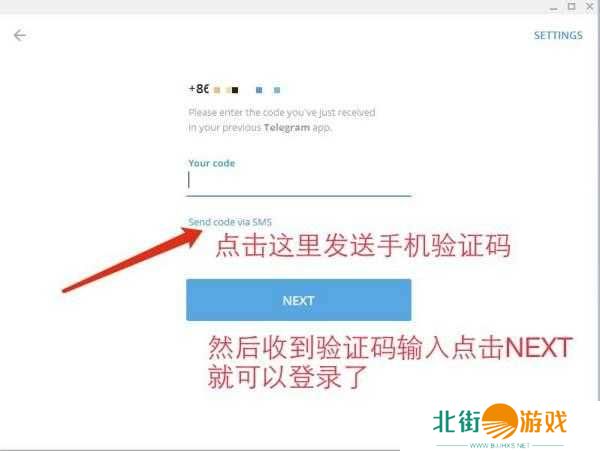Select the Your code field label
Viewport: 600px width, 451px height.
point(212,163)
